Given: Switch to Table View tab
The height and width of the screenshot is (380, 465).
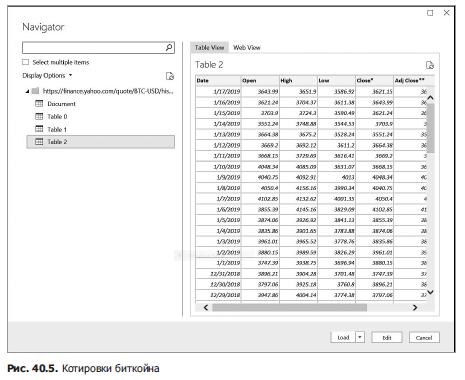Looking at the screenshot, I should click(209, 48).
